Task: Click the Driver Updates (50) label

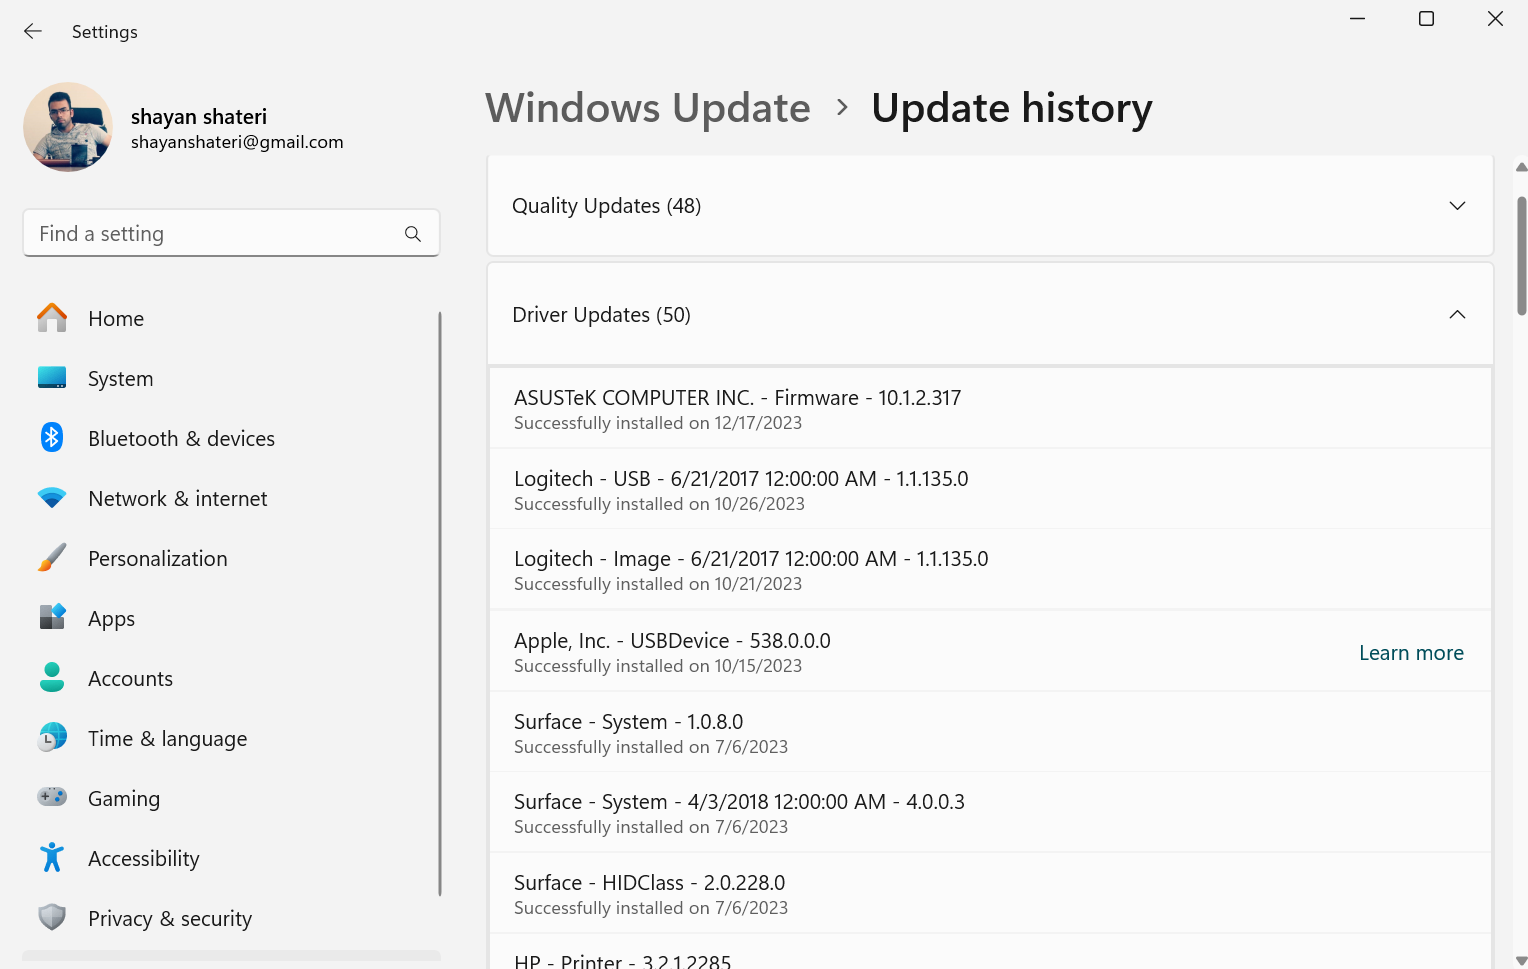Action: click(x=601, y=315)
